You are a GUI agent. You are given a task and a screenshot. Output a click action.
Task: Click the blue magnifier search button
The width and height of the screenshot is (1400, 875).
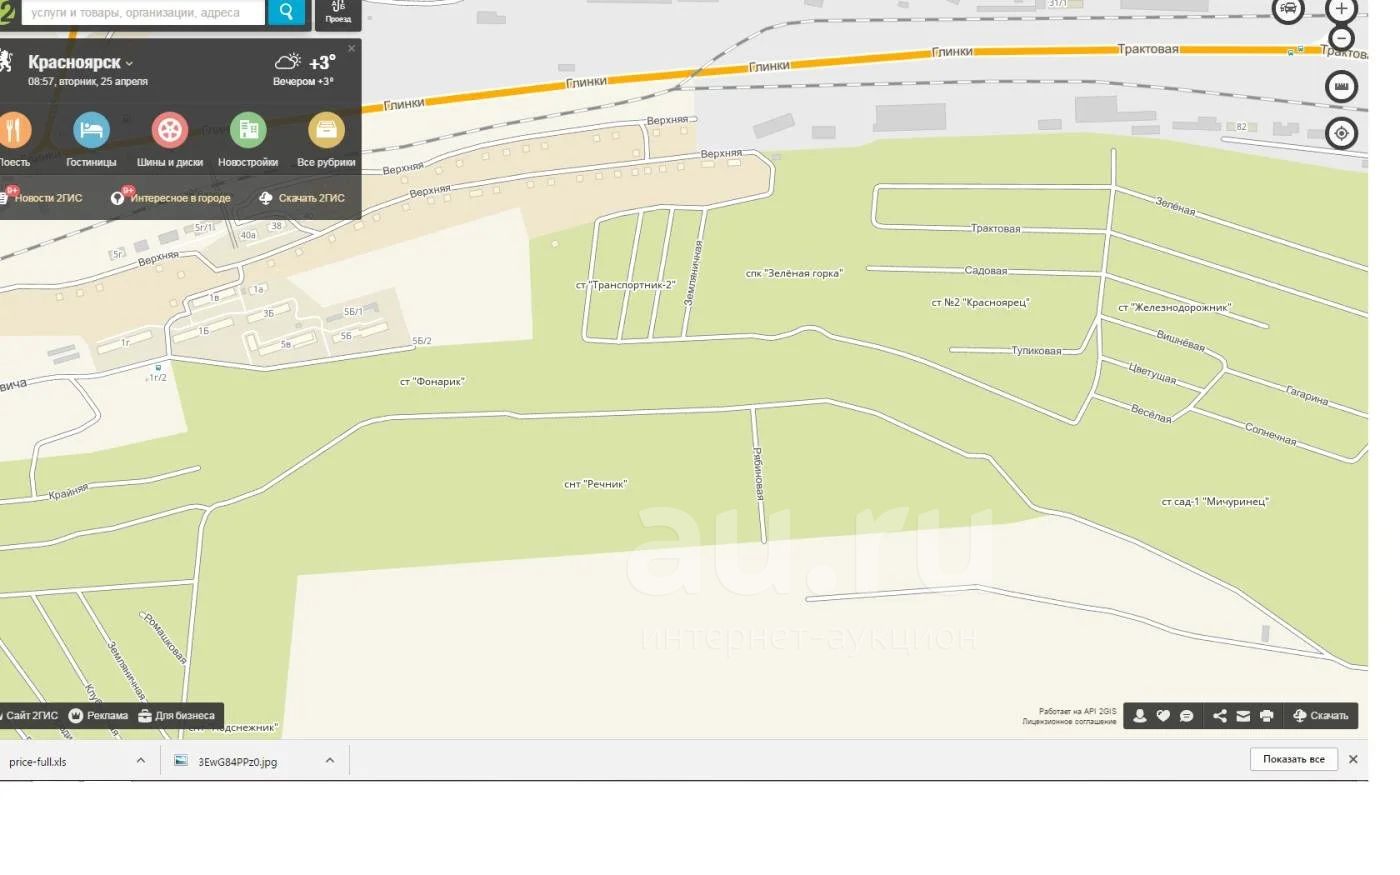[286, 12]
